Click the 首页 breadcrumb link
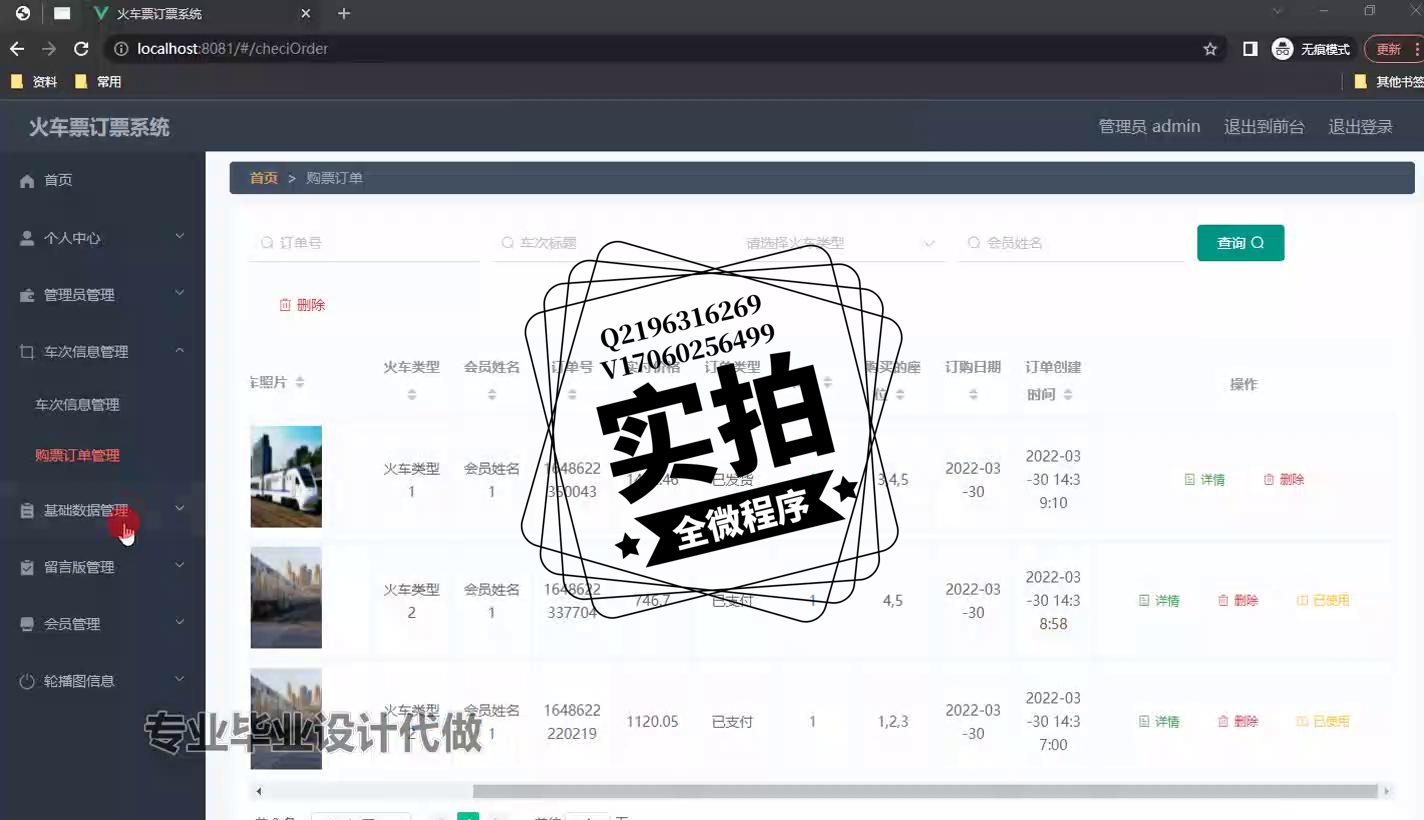1424x820 pixels. (264, 178)
